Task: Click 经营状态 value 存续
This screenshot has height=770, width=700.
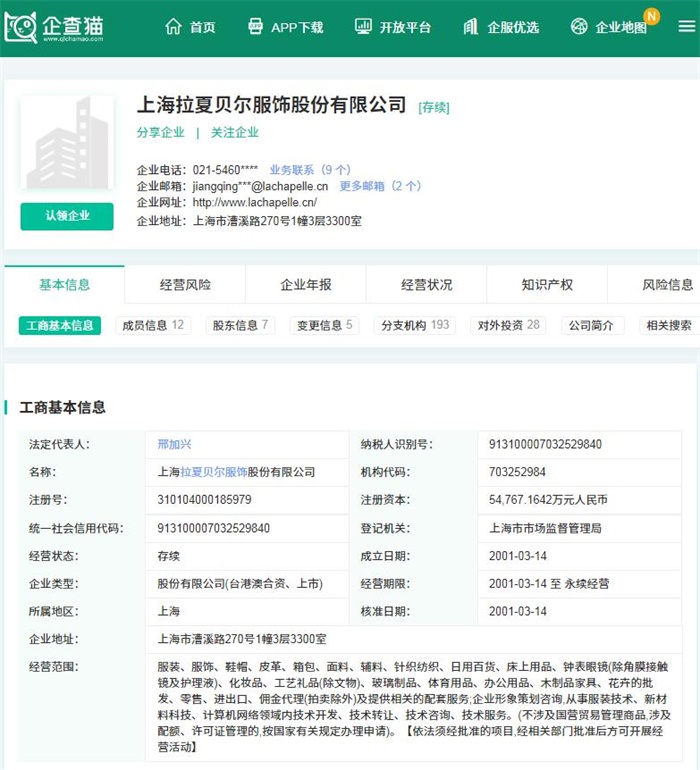Action: click(168, 556)
